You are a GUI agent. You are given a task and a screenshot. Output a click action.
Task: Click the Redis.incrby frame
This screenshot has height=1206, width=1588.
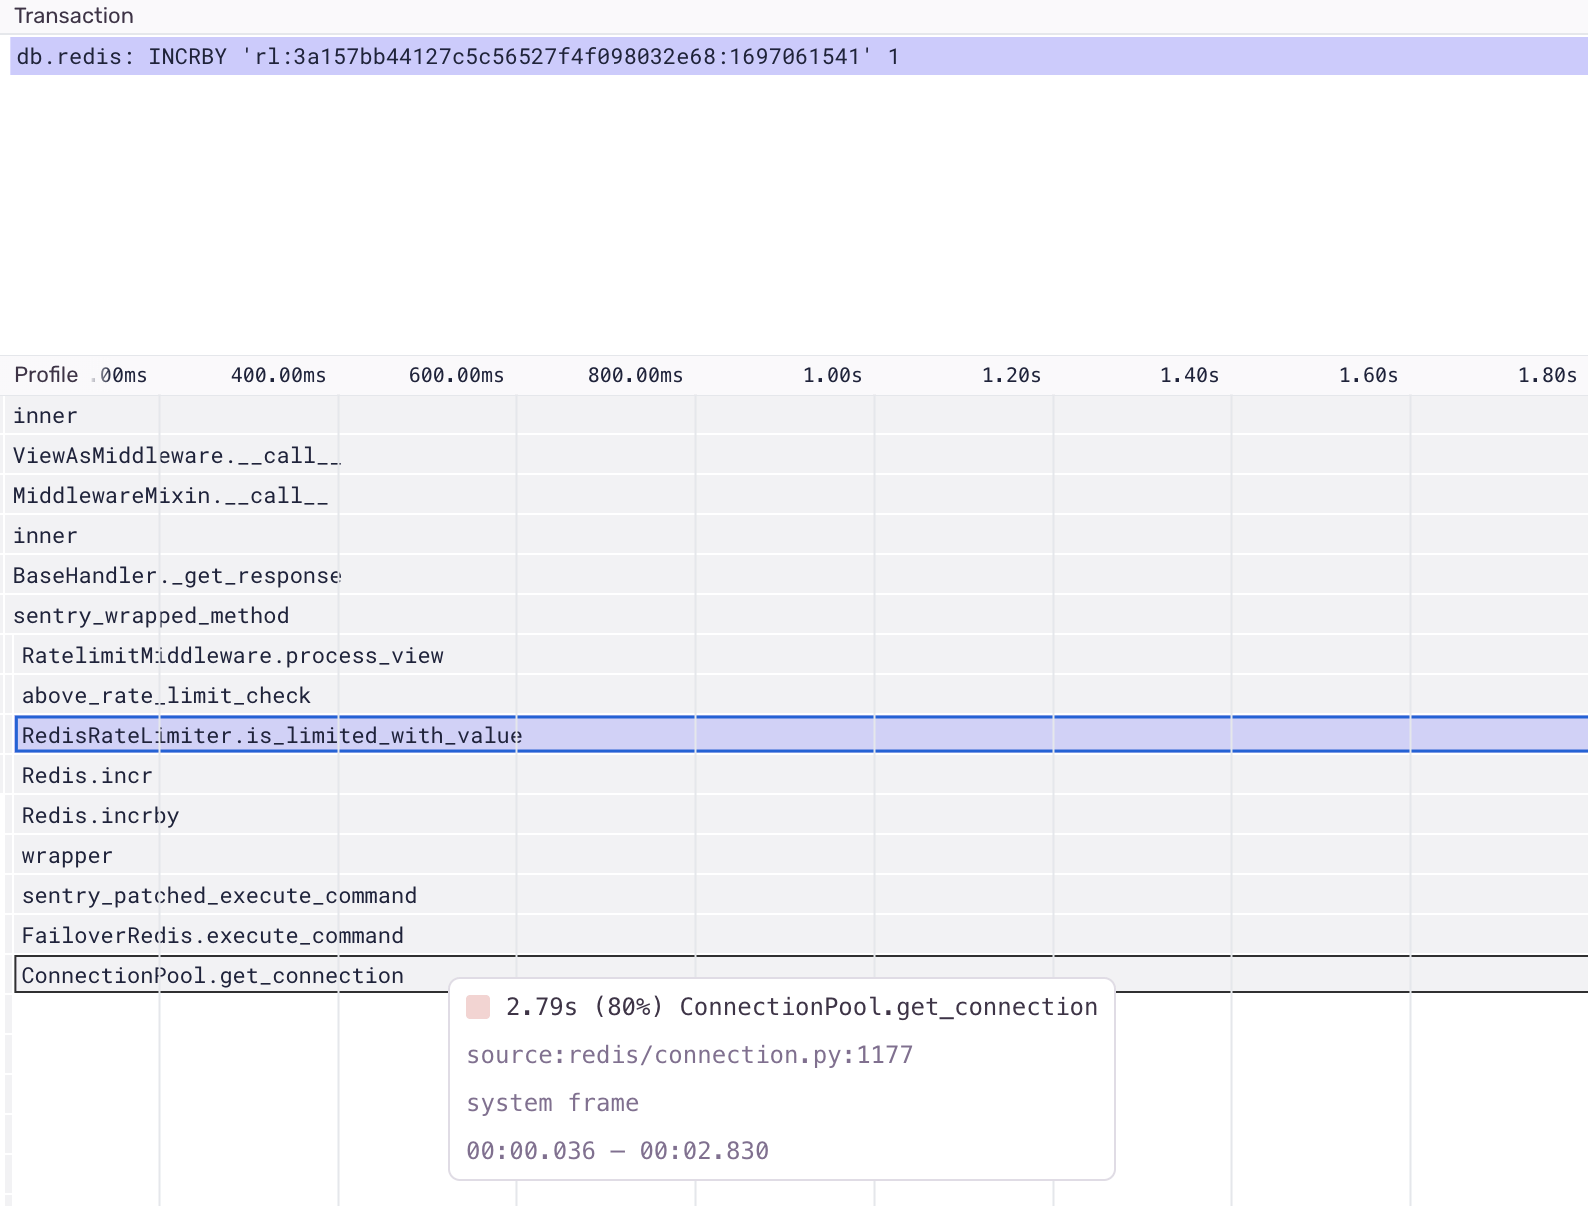click(x=100, y=816)
